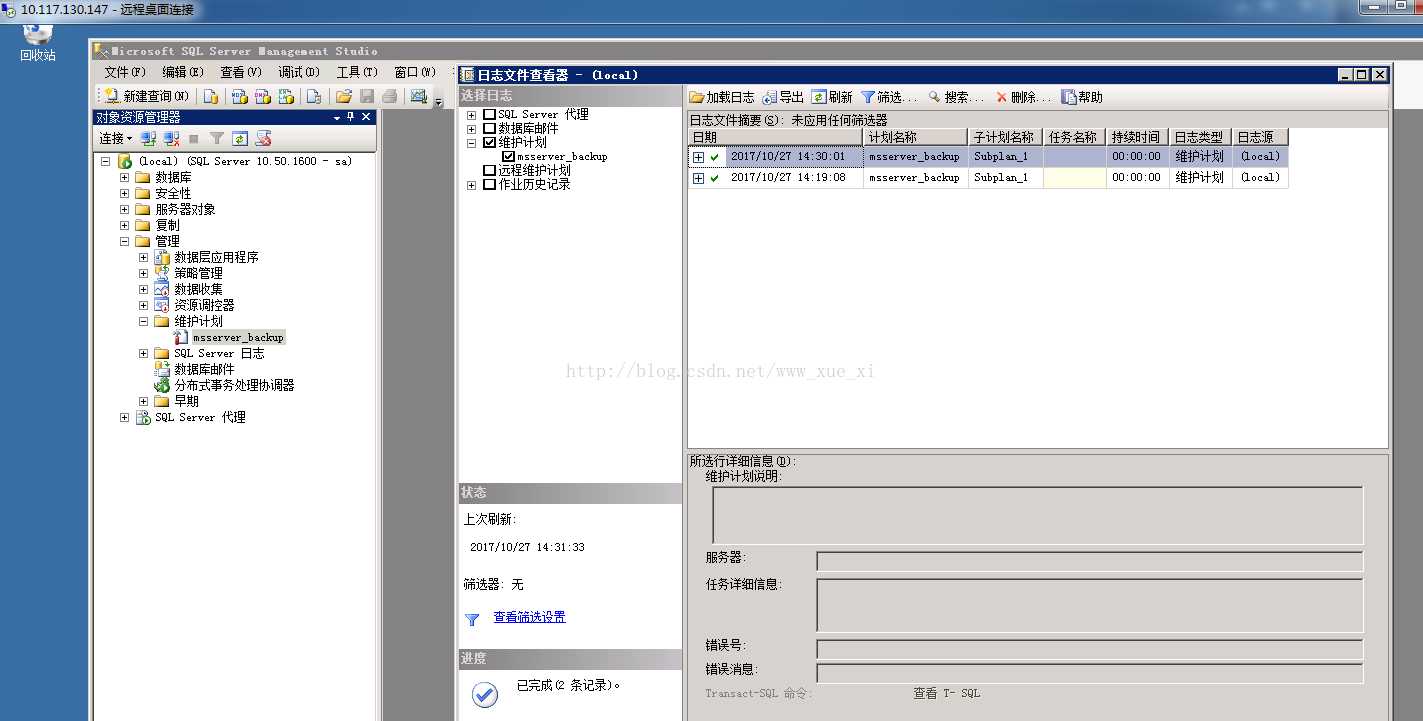Open the 编辑(E) menu

click(x=183, y=72)
